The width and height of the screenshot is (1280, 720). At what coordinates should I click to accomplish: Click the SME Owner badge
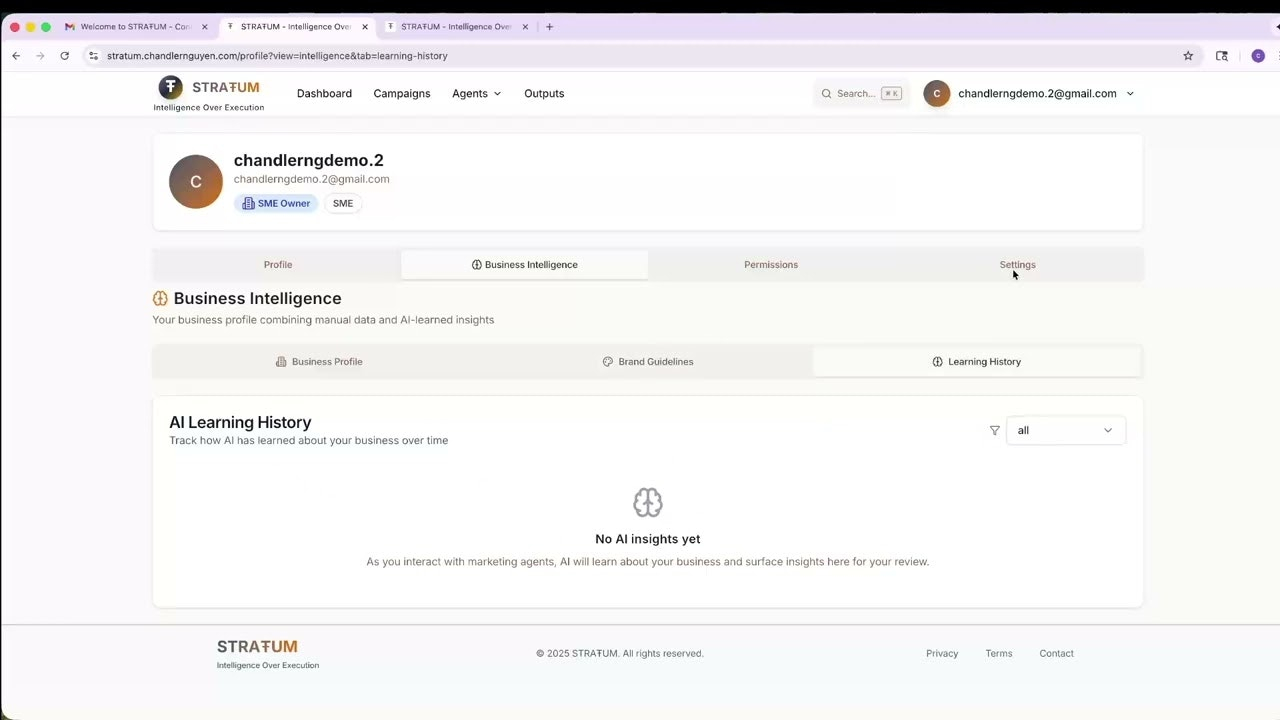pyautogui.click(x=276, y=203)
